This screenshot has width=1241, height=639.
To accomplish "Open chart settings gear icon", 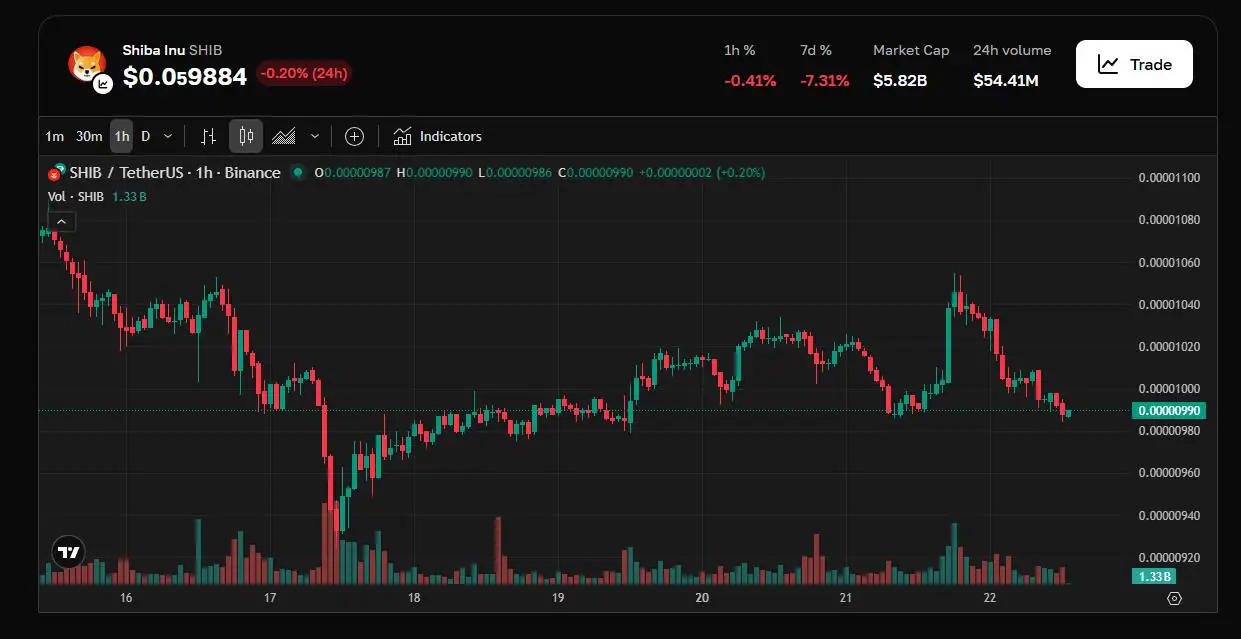I will [1174, 598].
